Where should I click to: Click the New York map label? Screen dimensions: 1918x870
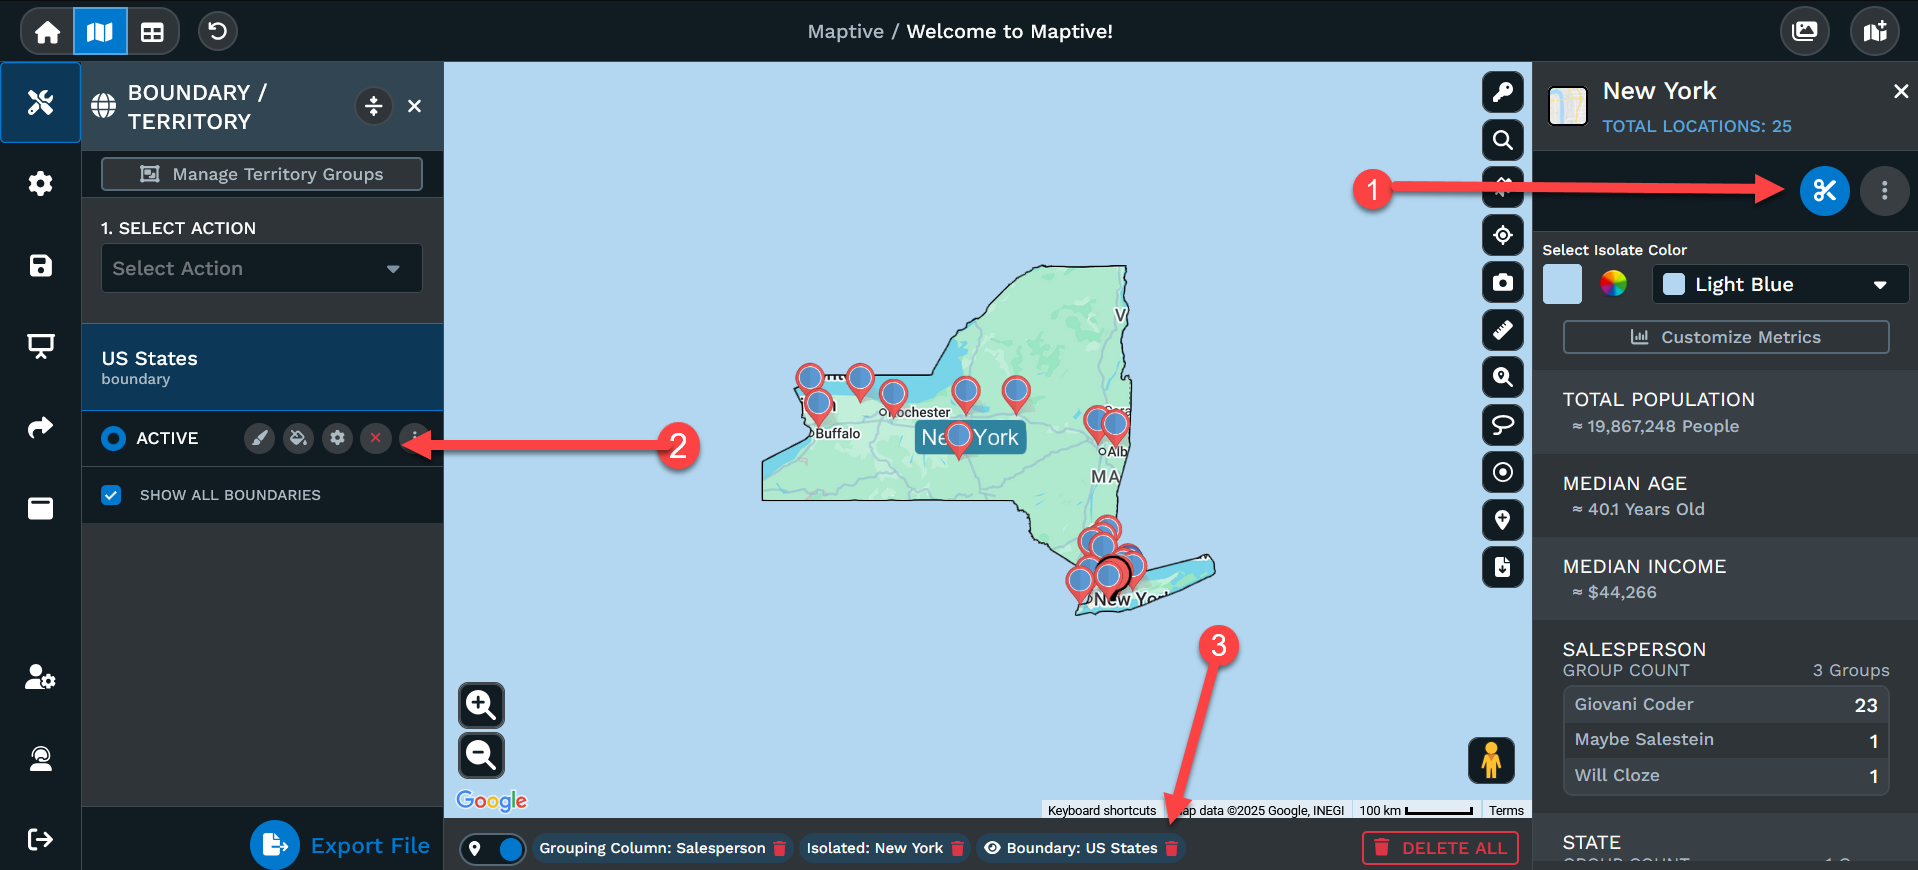970,438
